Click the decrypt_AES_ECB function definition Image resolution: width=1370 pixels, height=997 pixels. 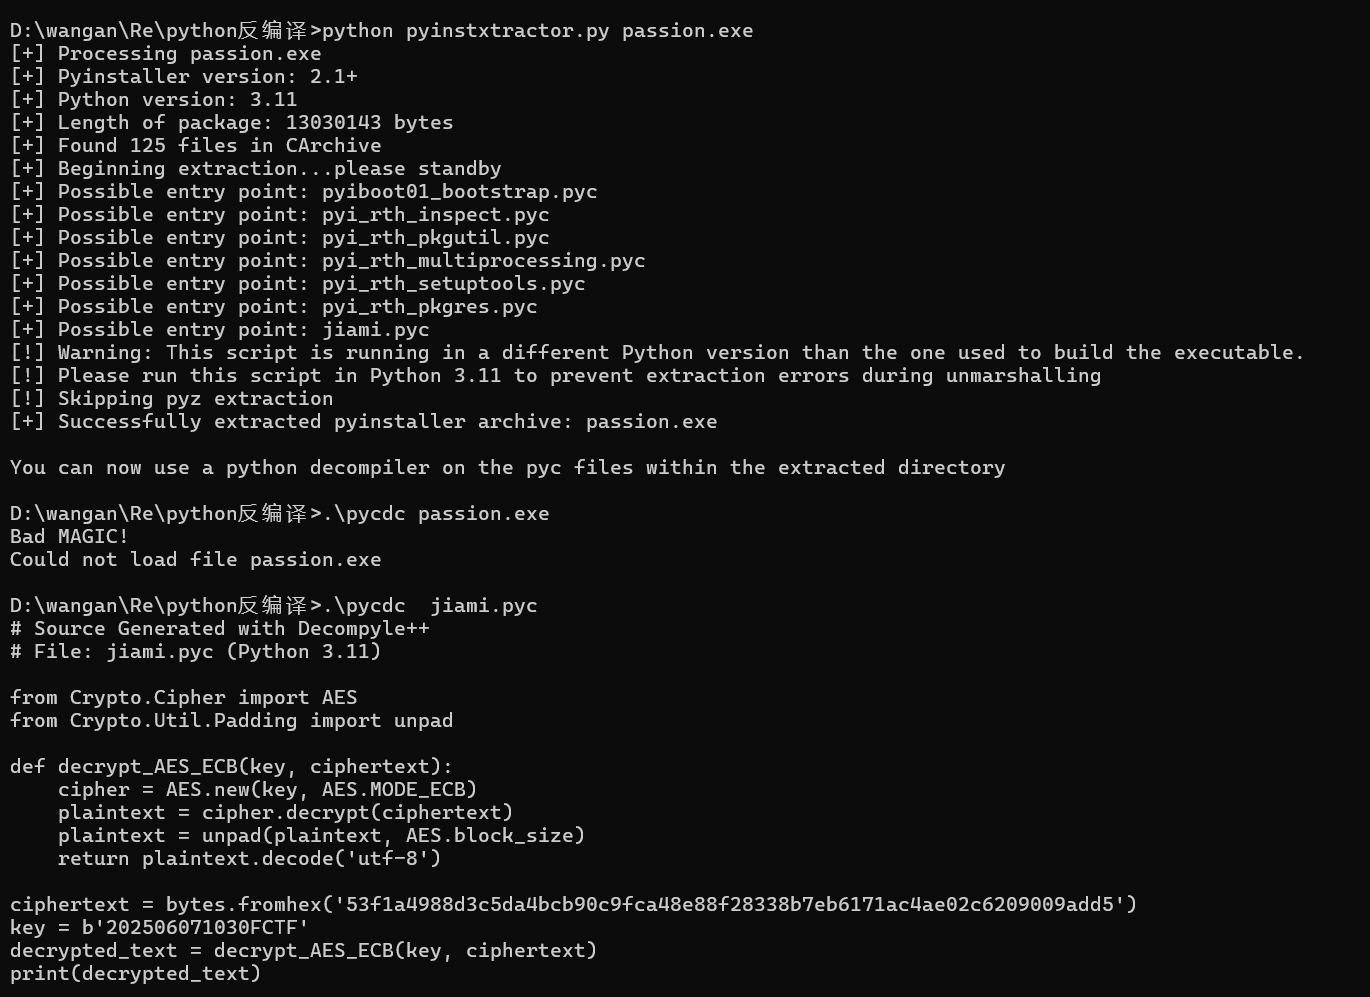coord(231,766)
